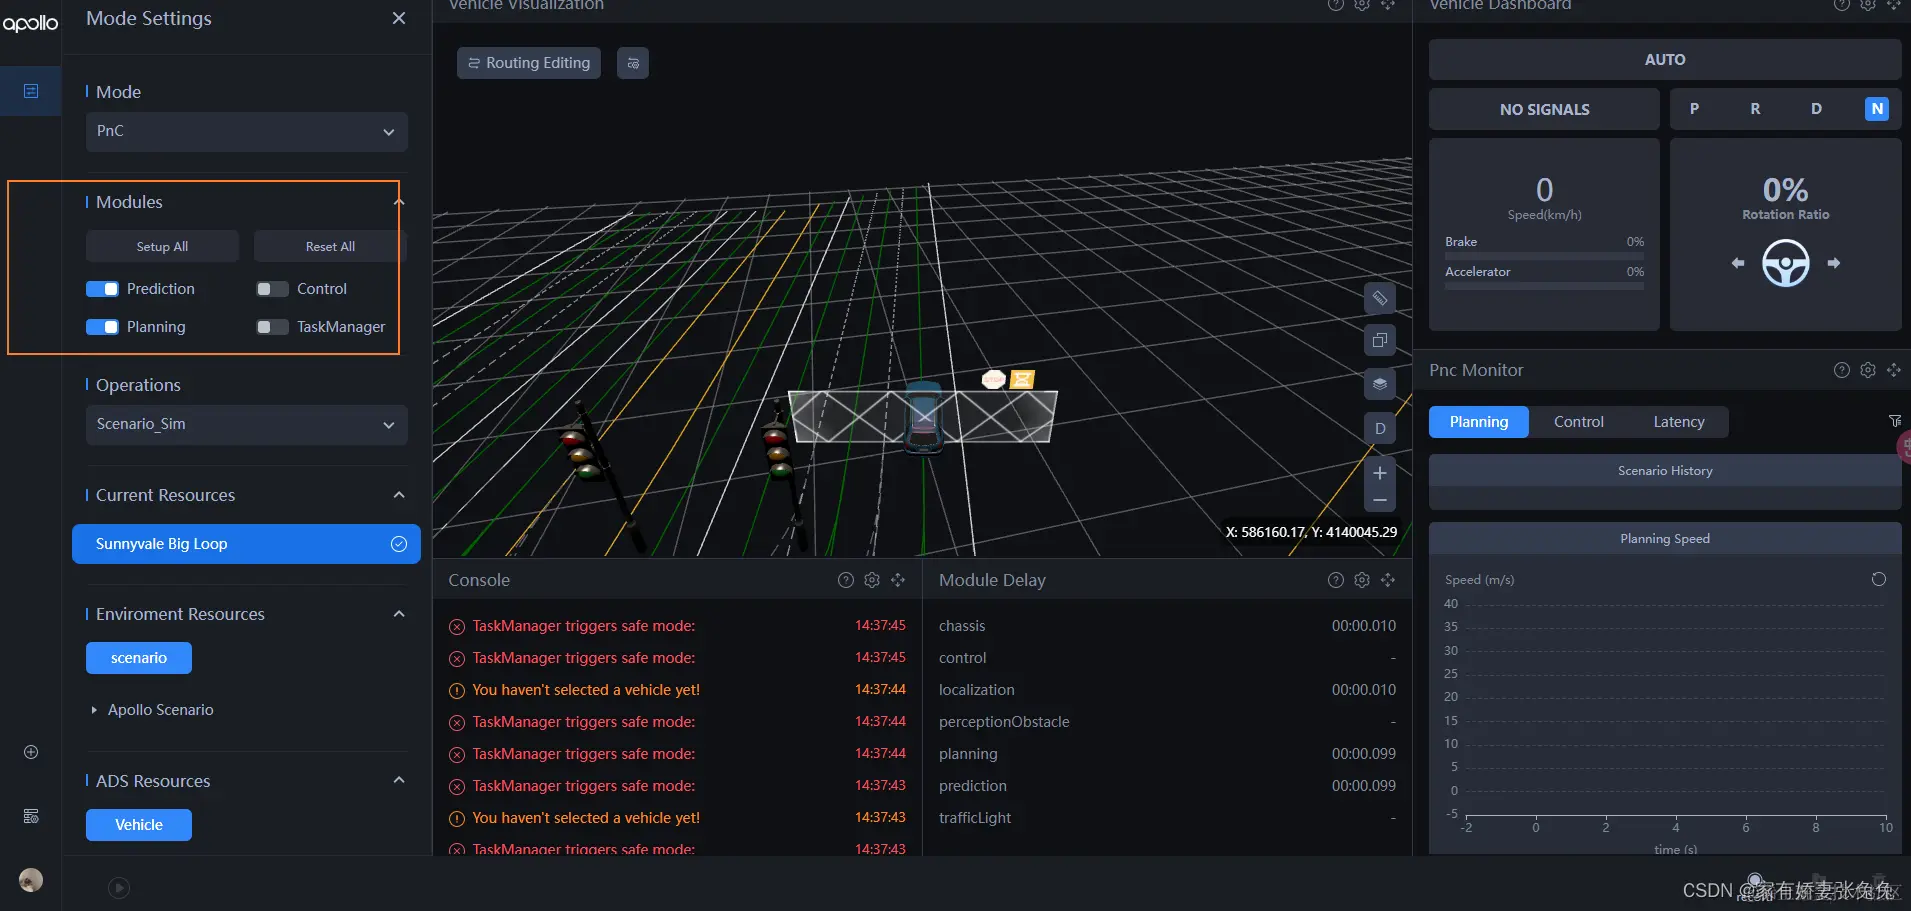Open the settings list icon in left sidebar
The height and width of the screenshot is (911, 1911).
(x=31, y=816)
